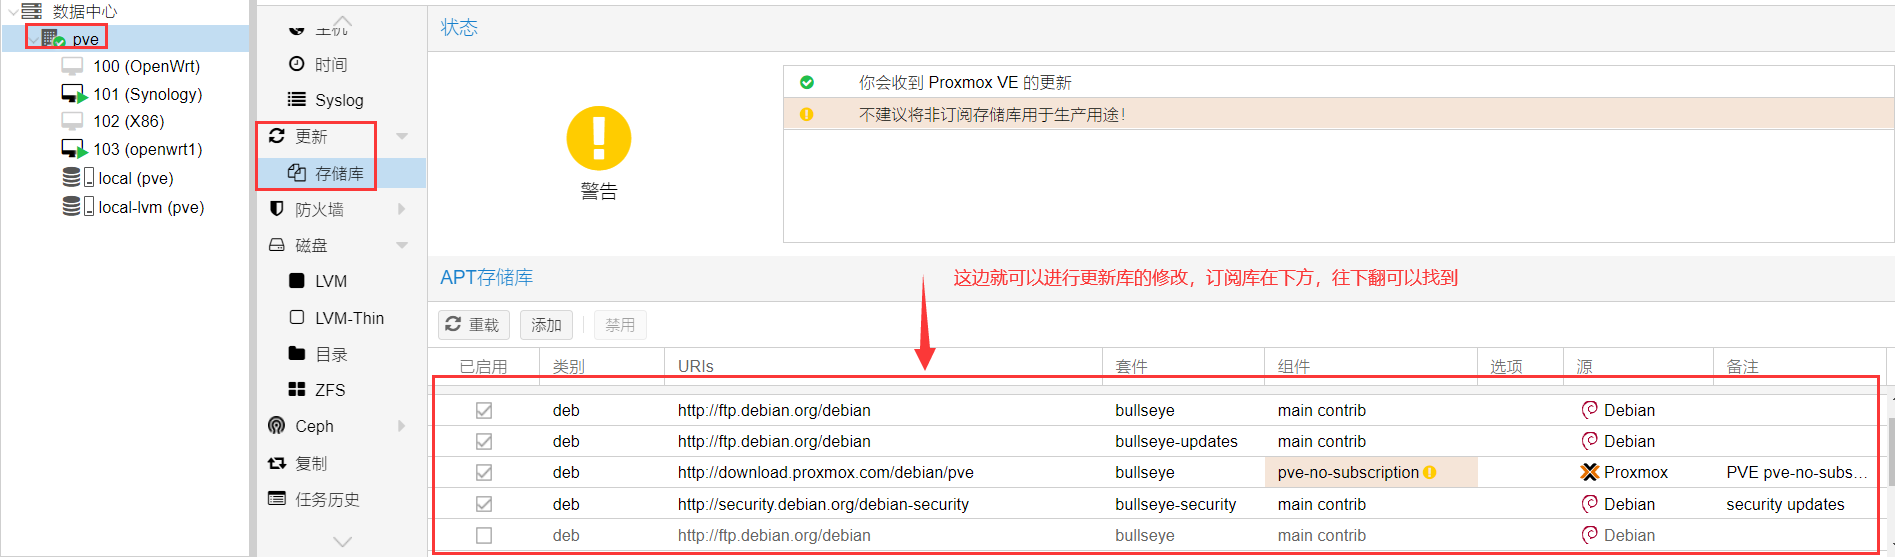
Task: Click the clock icon beside 时间
Action: (x=297, y=64)
